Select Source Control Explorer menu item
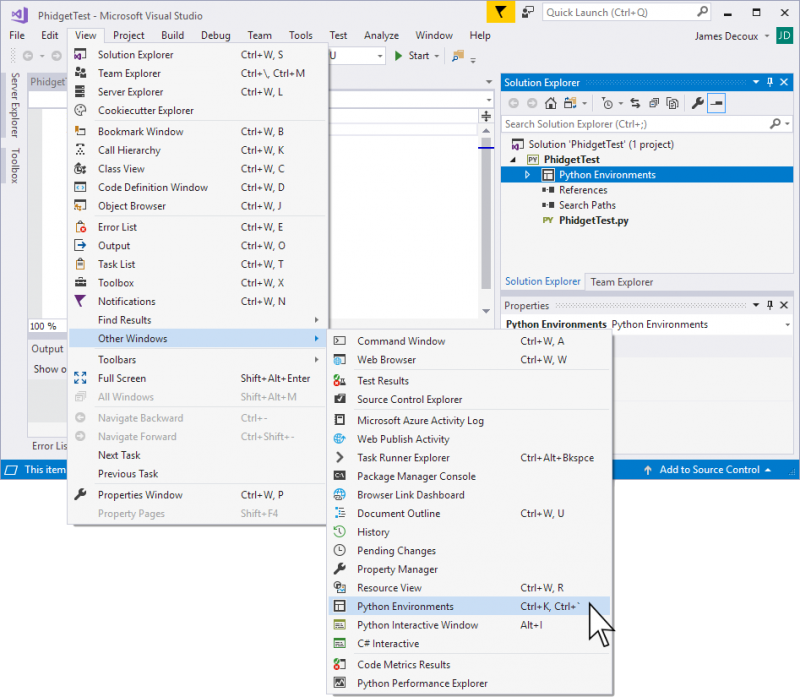Image resolution: width=800 pixels, height=697 pixels. pyautogui.click(x=469, y=399)
